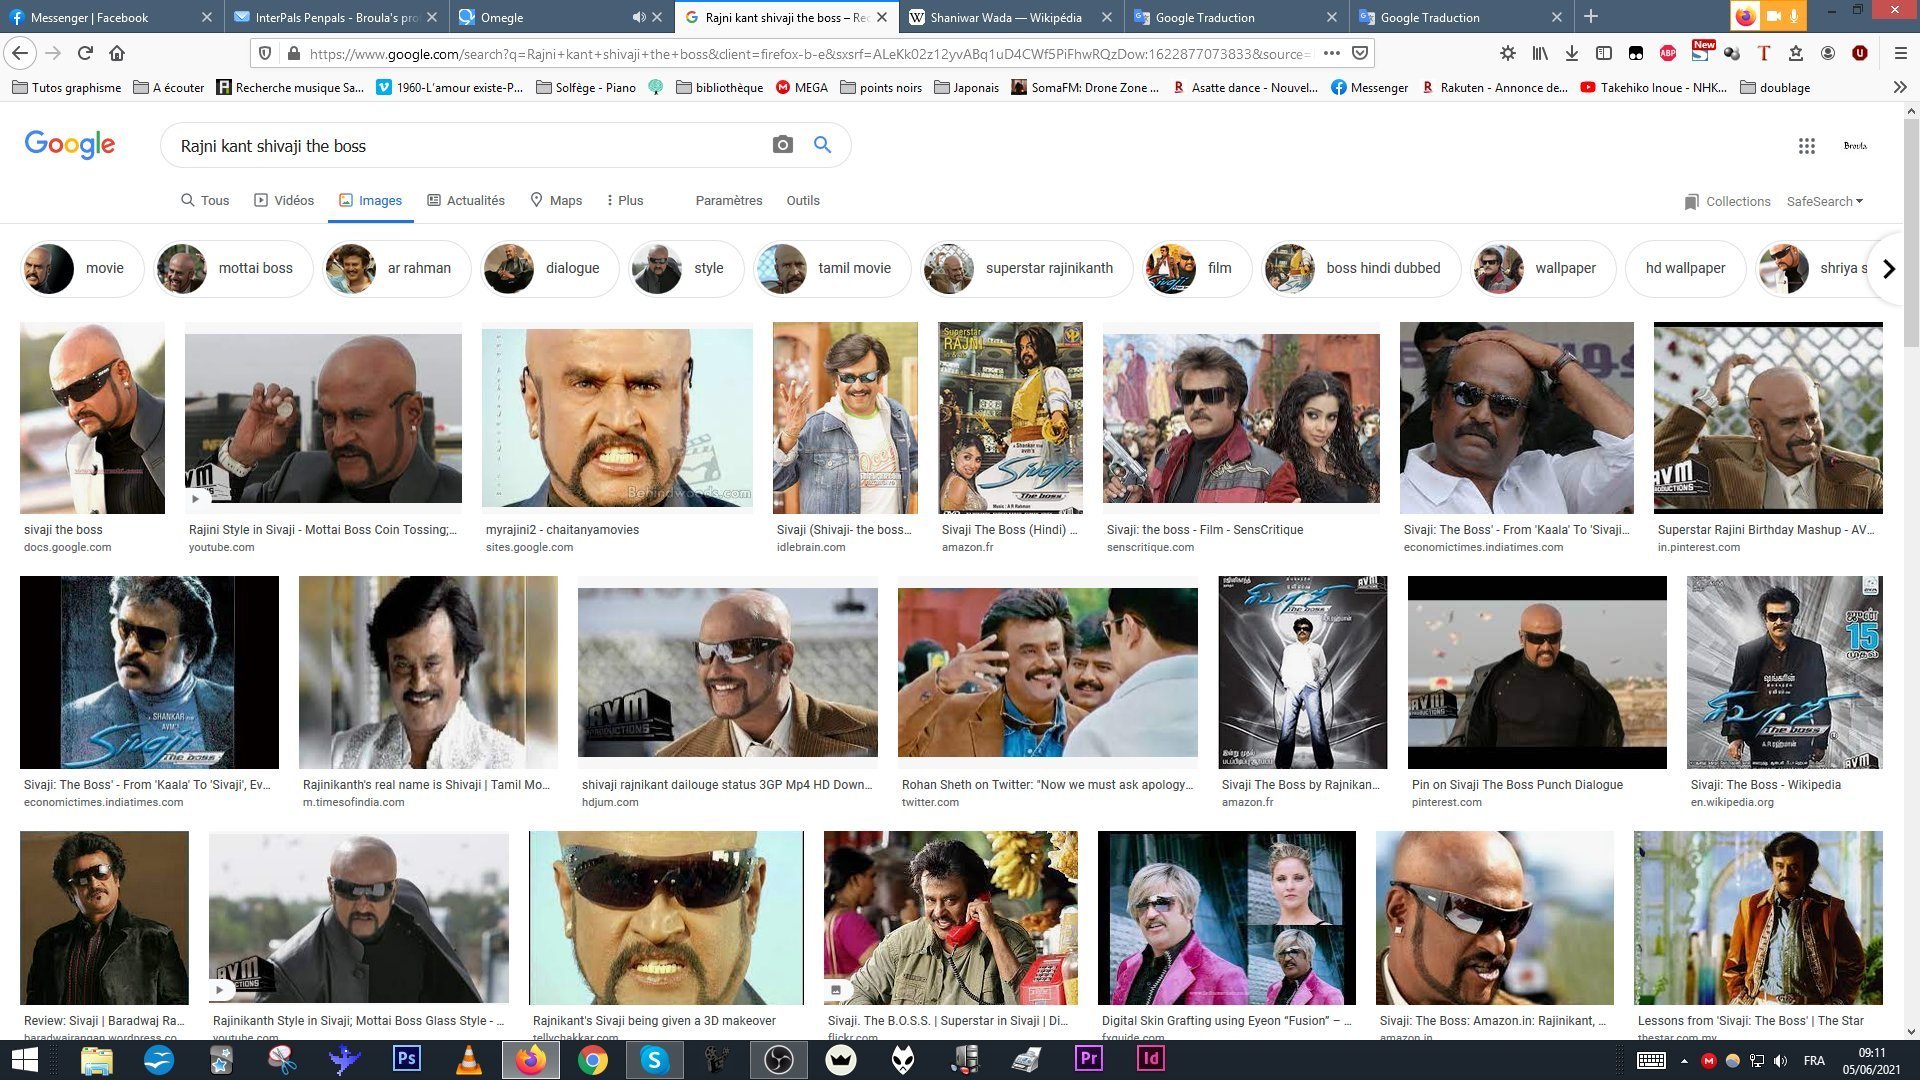The image size is (1920, 1080).
Task: Open the Google apps grid icon
Action: 1806,146
